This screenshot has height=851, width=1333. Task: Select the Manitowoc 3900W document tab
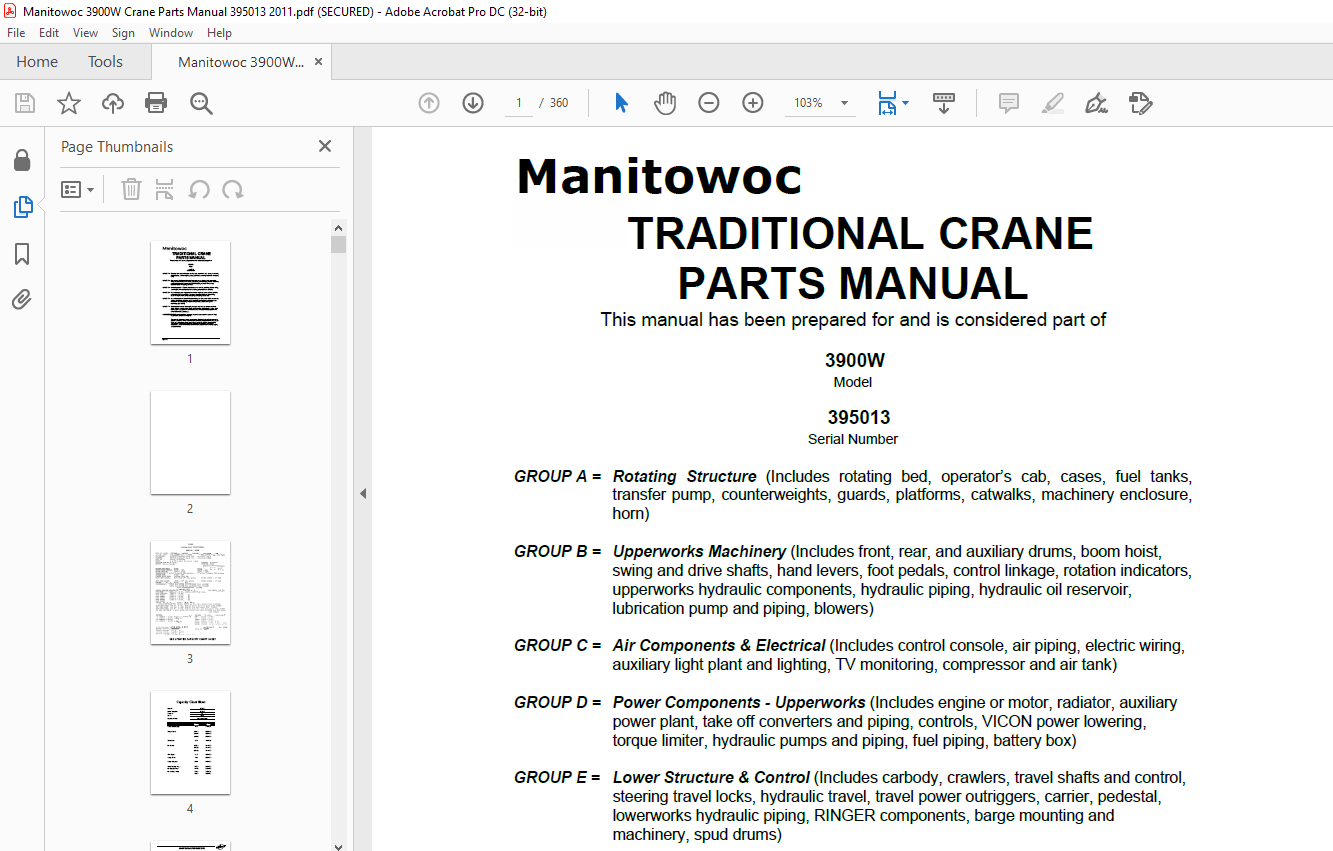pos(241,62)
